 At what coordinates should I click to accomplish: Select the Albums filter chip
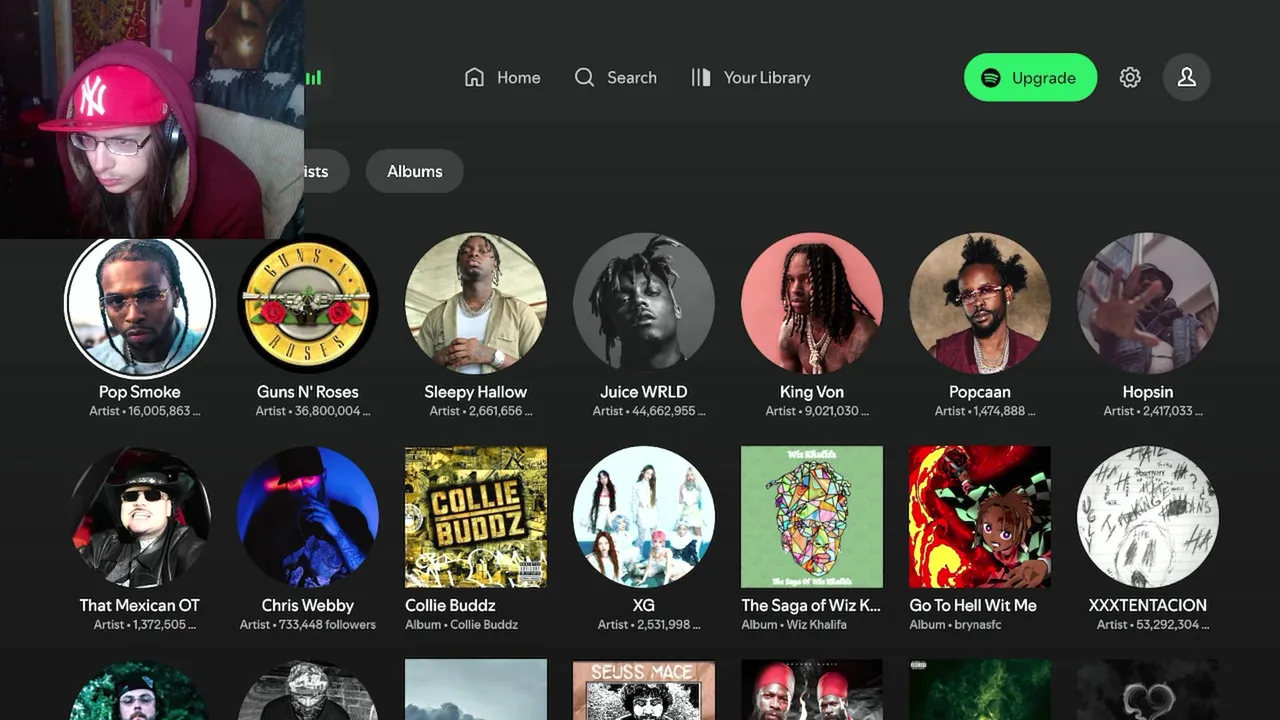click(x=414, y=171)
